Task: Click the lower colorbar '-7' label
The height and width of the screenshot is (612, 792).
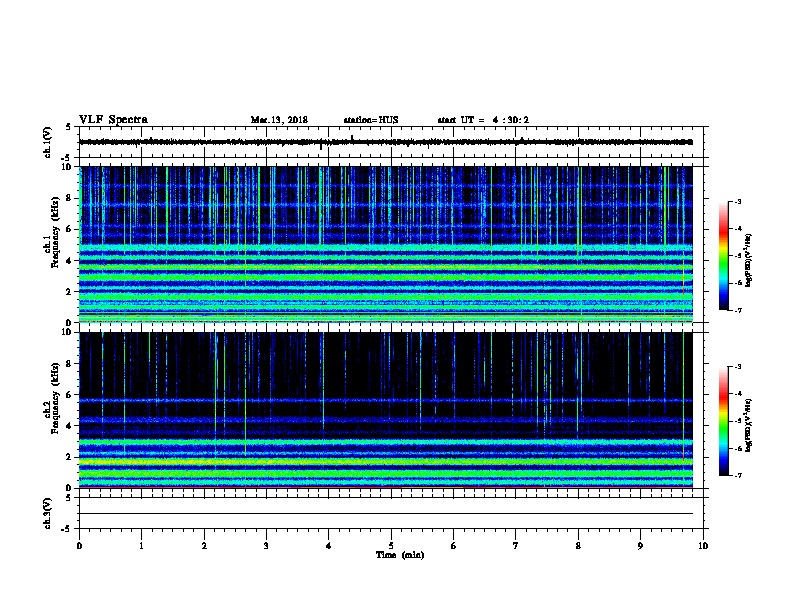Action: (x=737, y=476)
